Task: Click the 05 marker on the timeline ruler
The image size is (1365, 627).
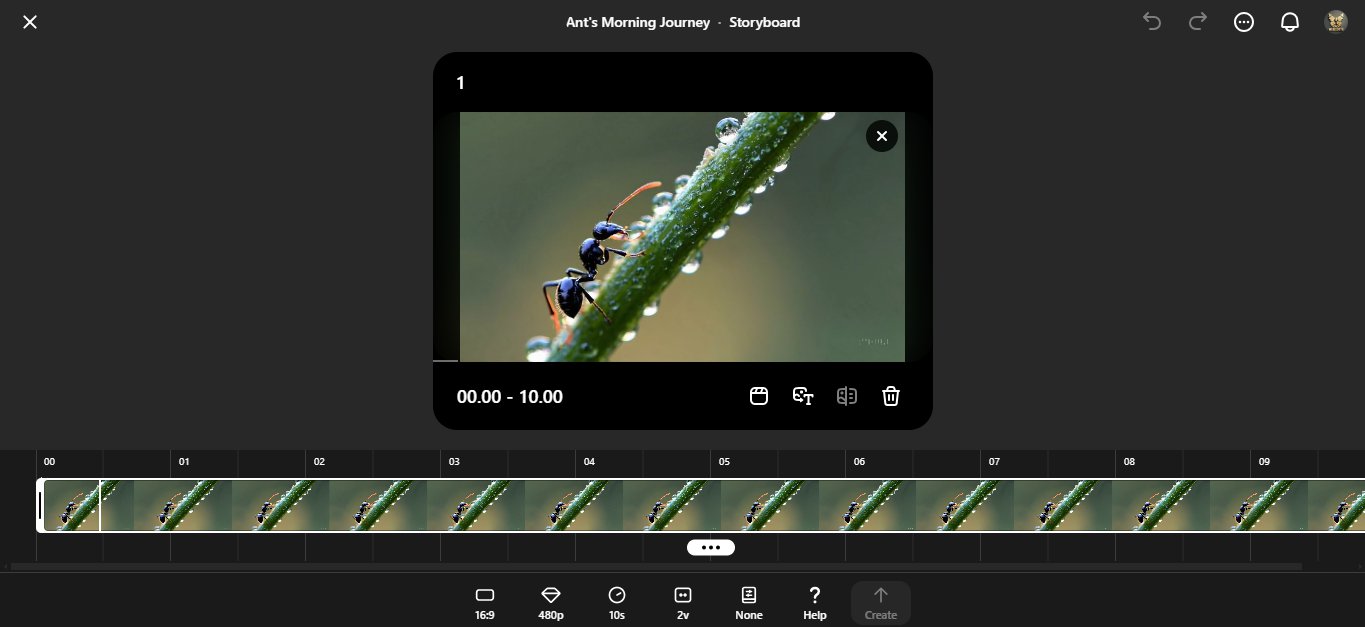Action: 724,462
